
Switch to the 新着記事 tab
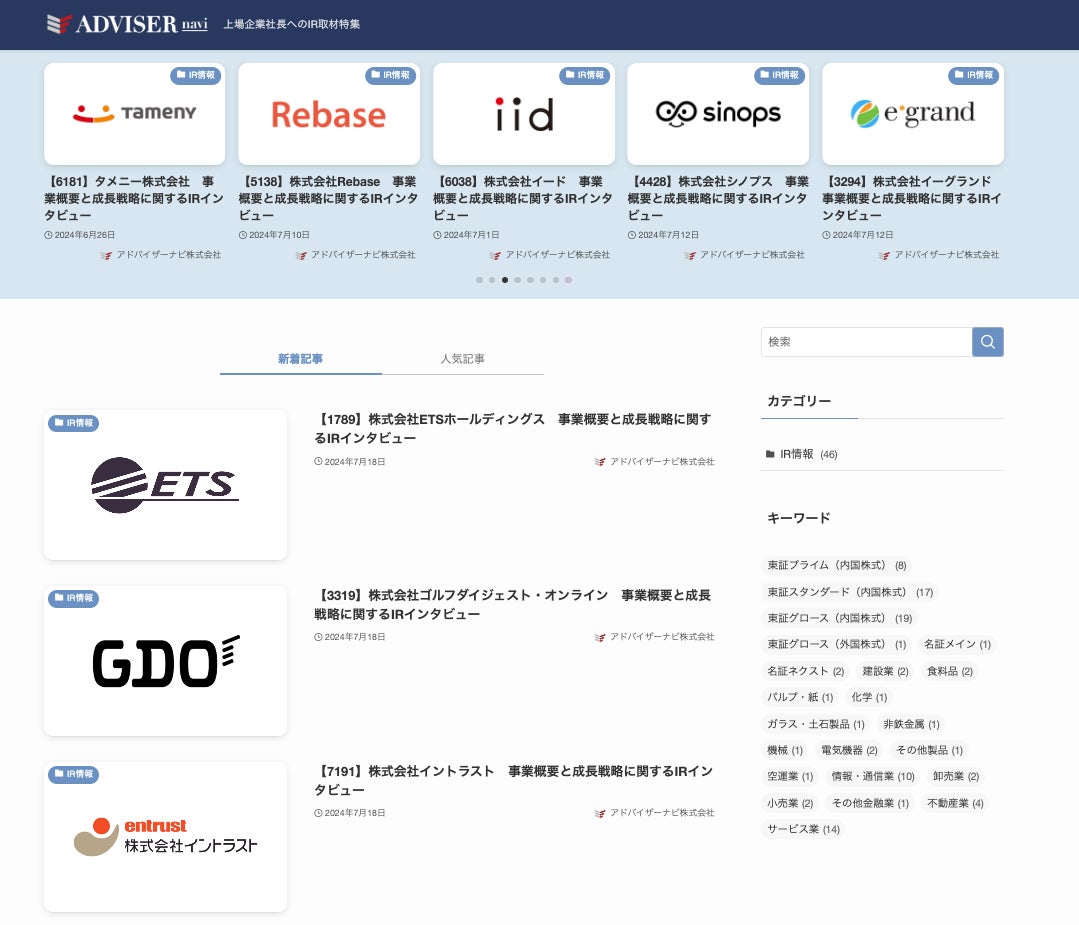pos(301,359)
